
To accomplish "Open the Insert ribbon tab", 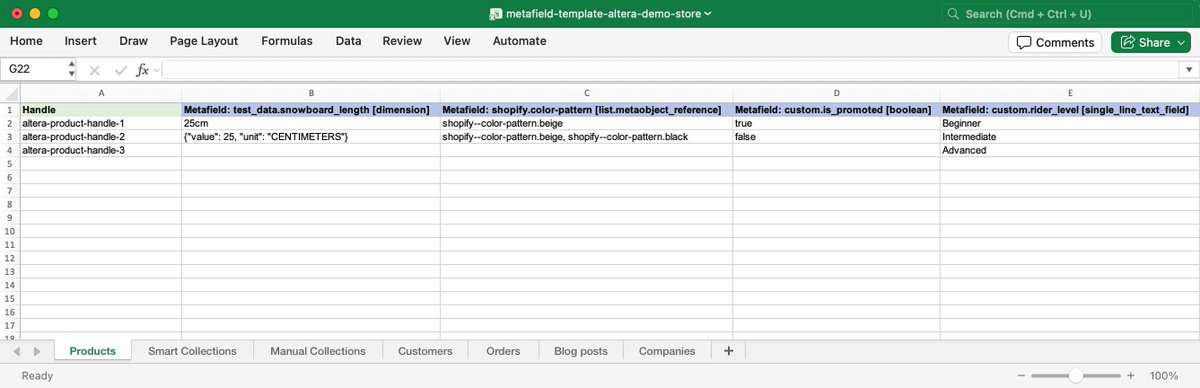I will [81, 41].
